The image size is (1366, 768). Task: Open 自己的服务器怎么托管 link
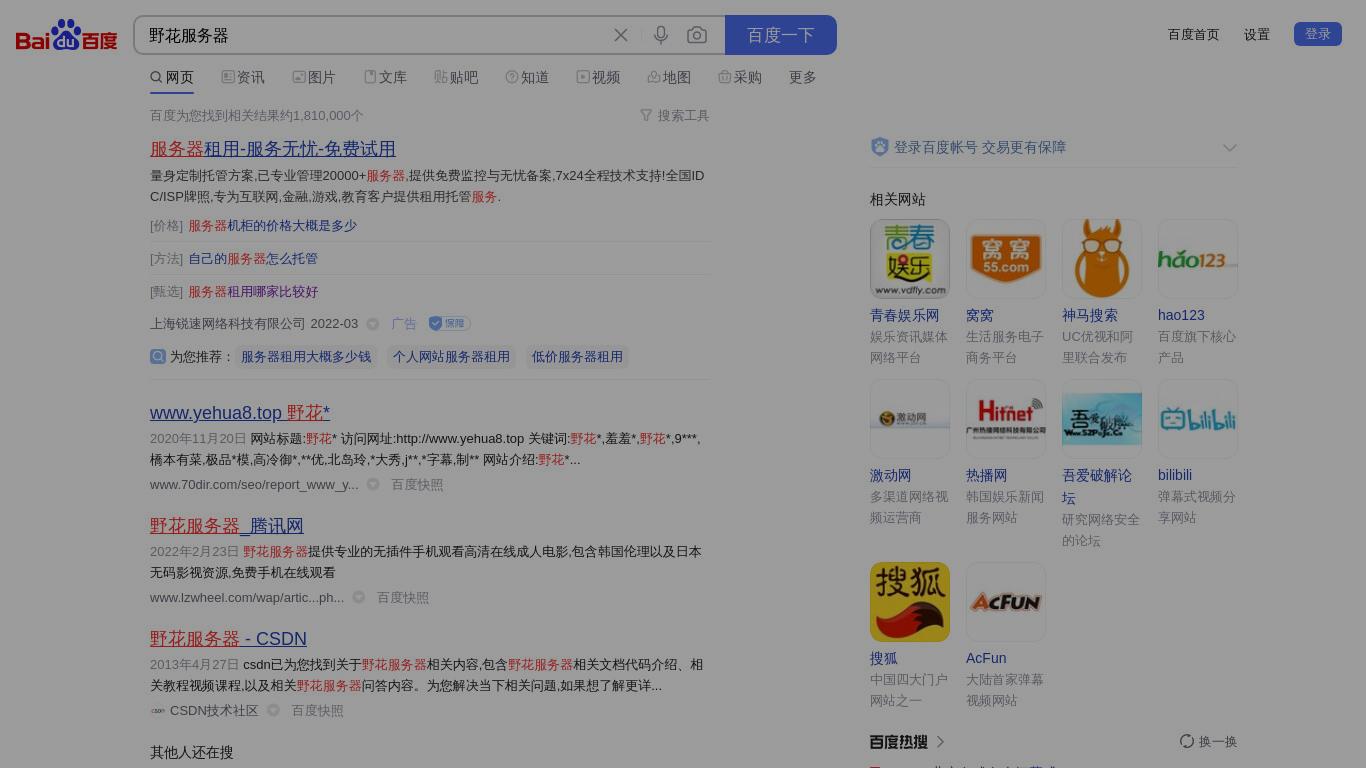coord(253,259)
